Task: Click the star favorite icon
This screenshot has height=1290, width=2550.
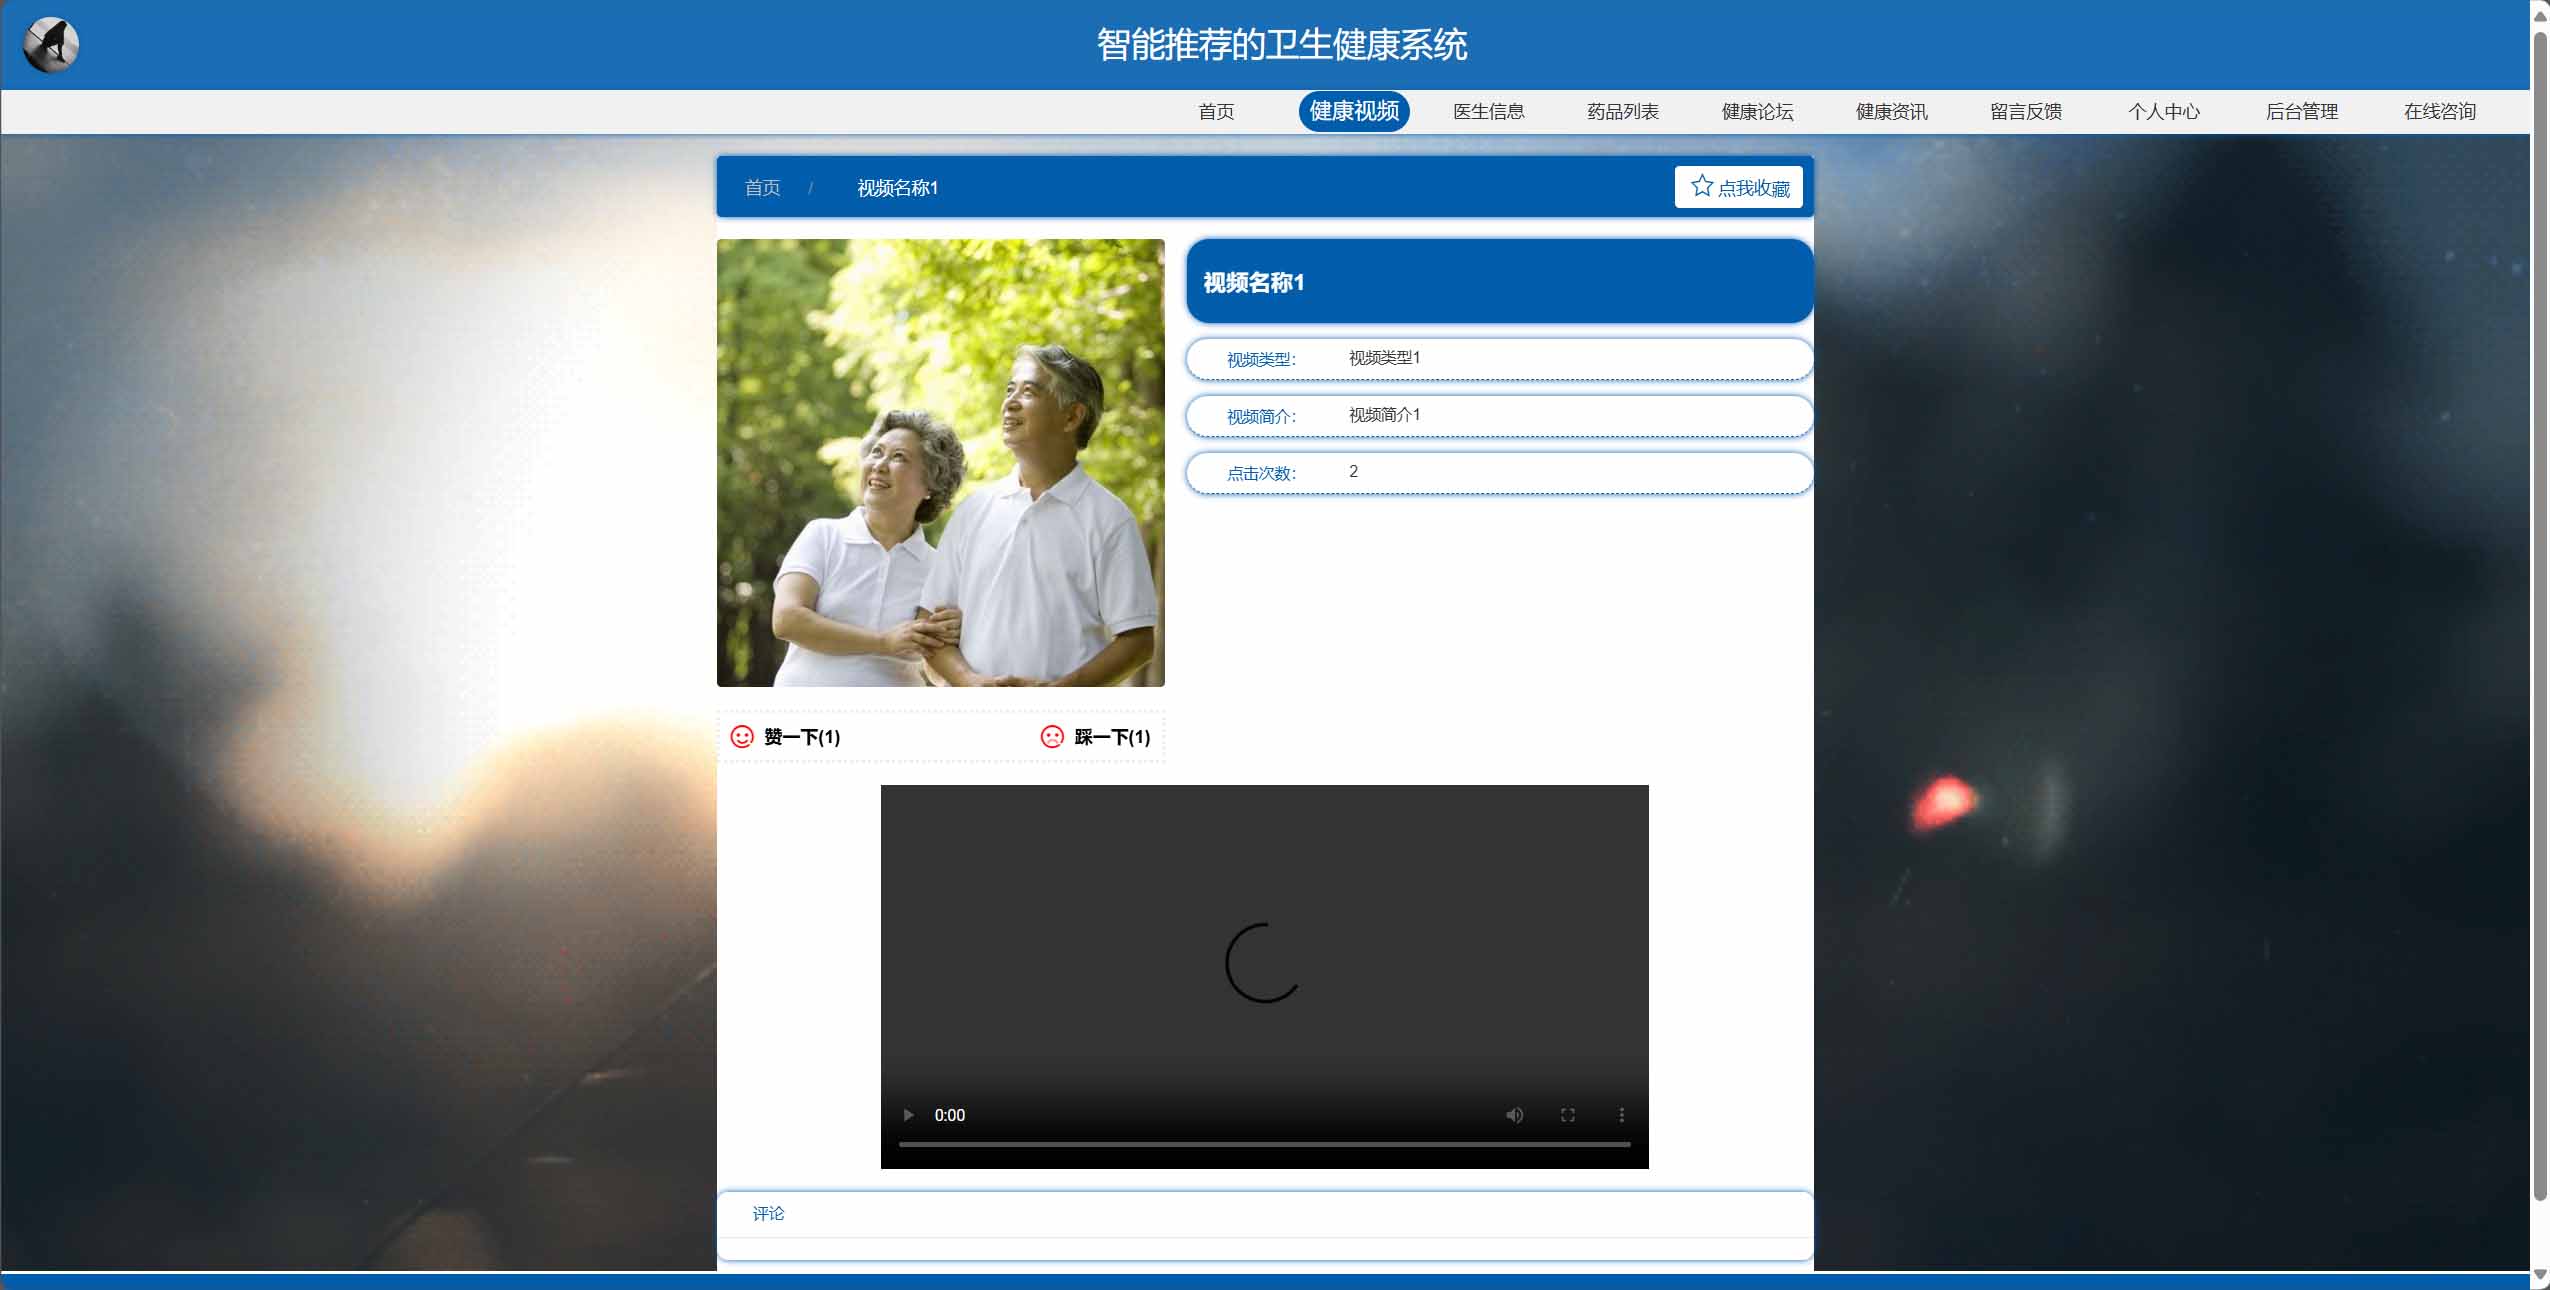Action: pyautogui.click(x=1701, y=186)
